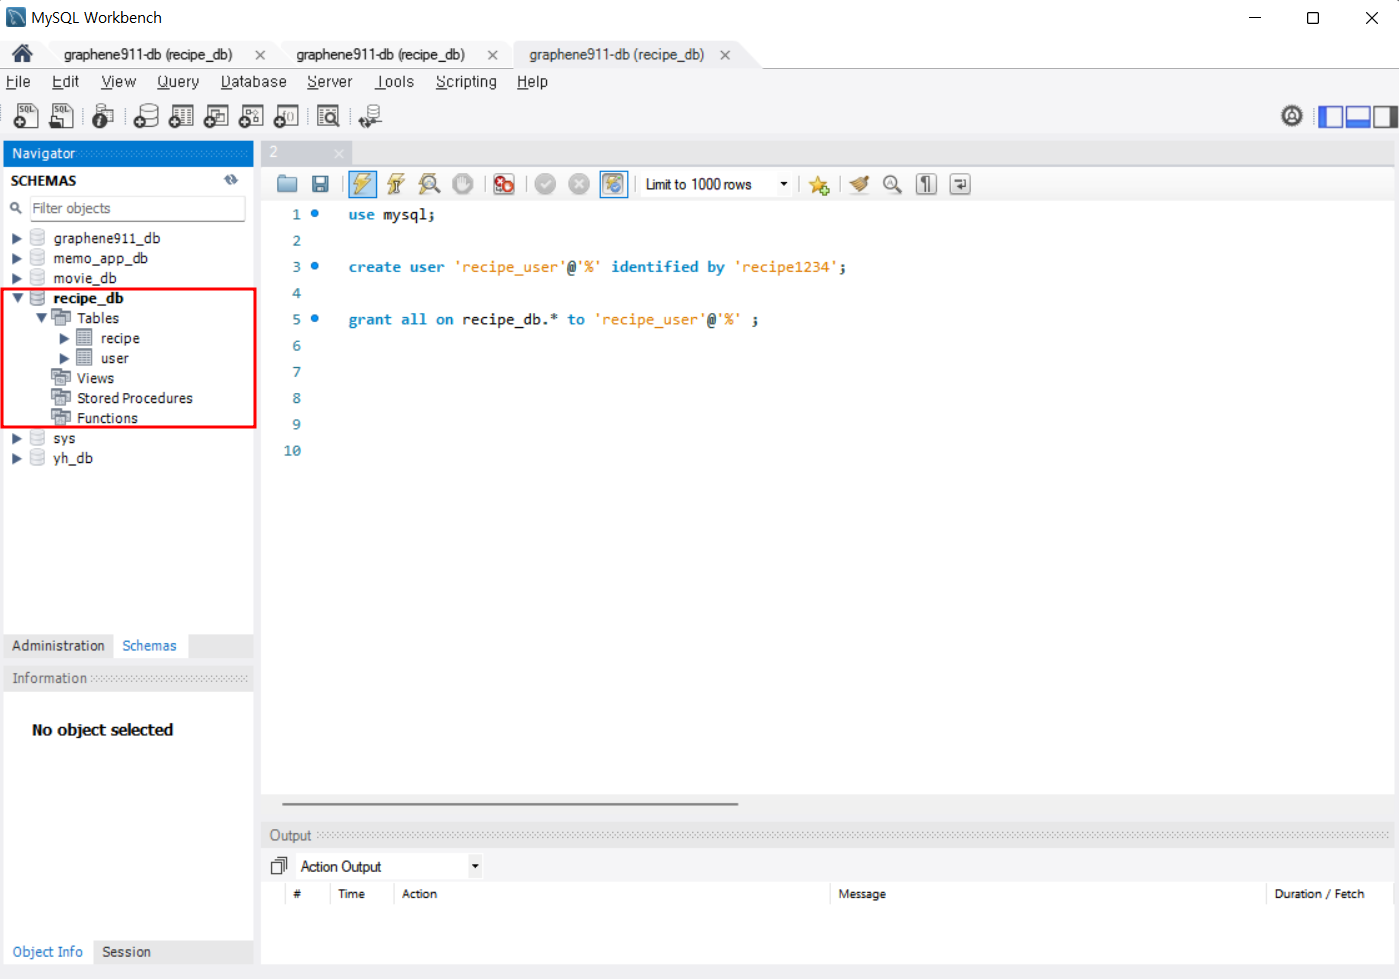Screen dimensions: 1399x979
Task: Select Stored Procedures in recipe_db
Action: tap(134, 398)
